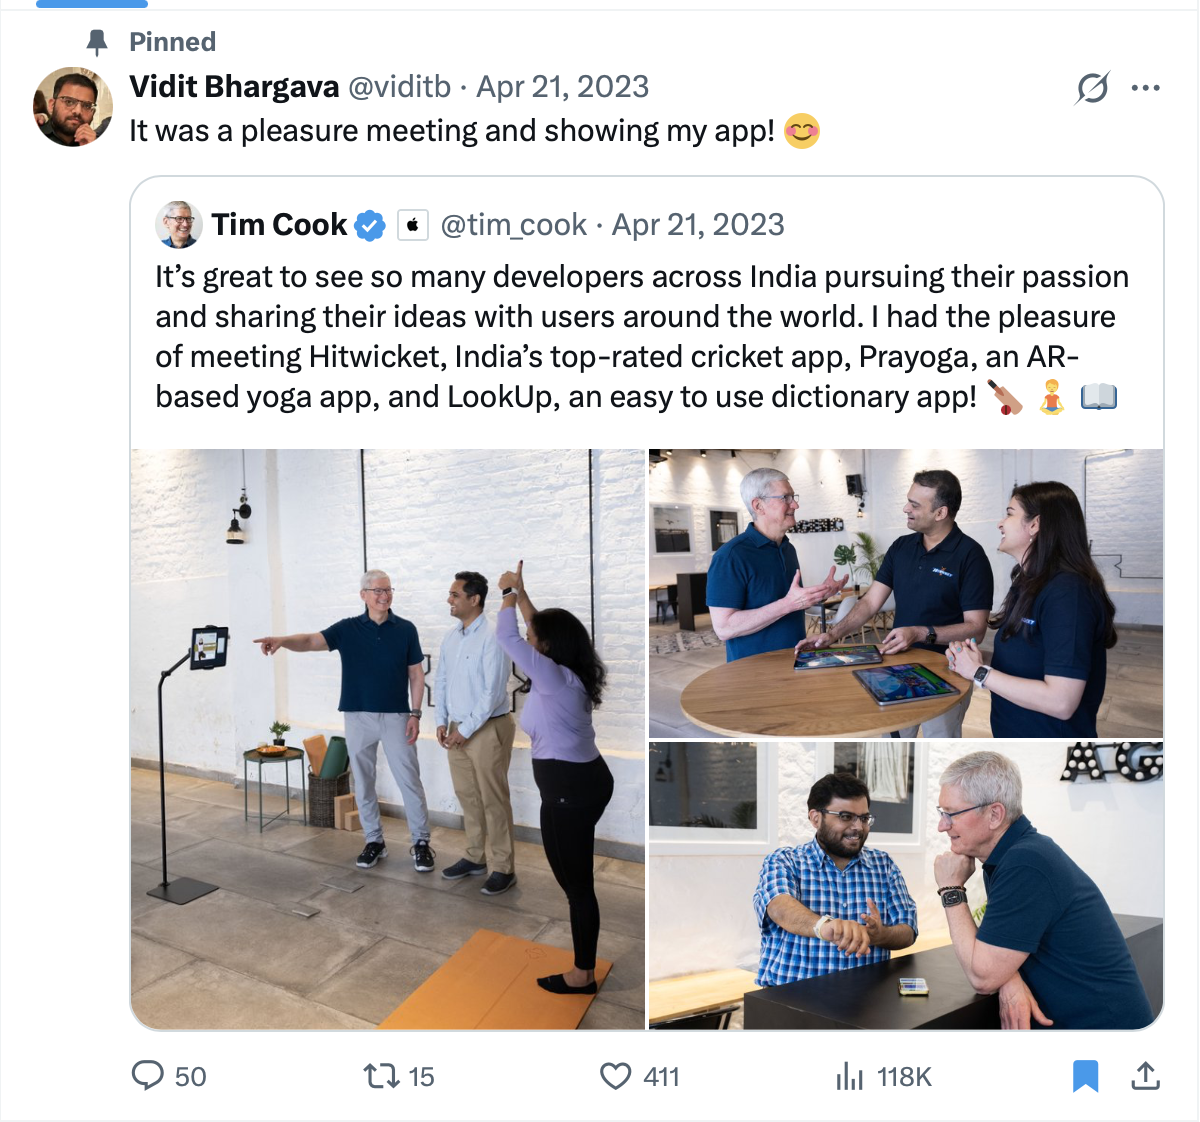Open the three-dot more options menu
The height and width of the screenshot is (1122, 1200).
[1145, 88]
